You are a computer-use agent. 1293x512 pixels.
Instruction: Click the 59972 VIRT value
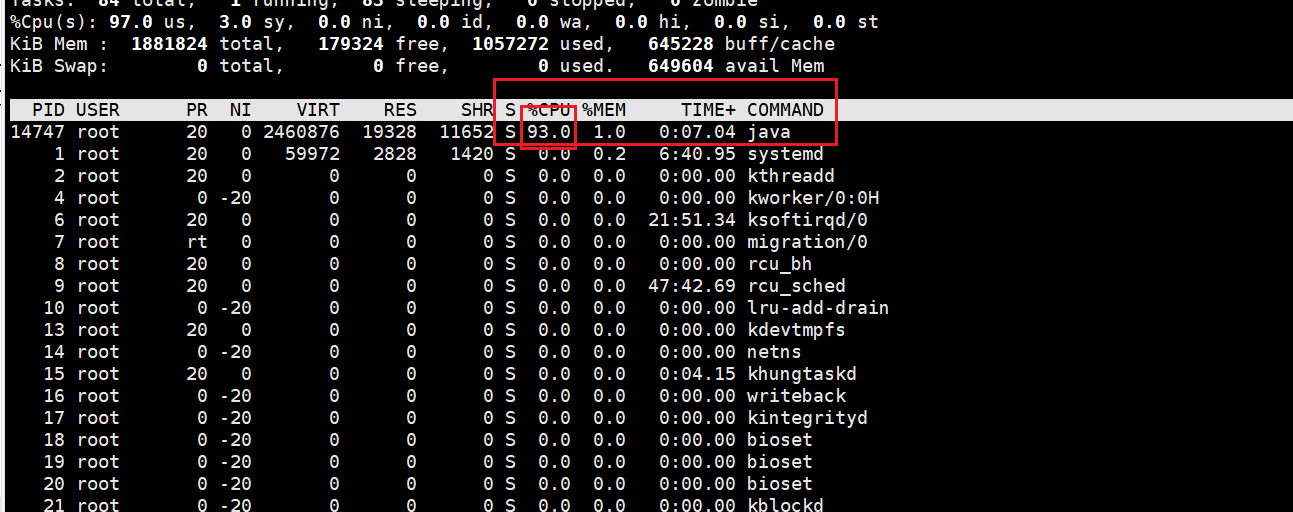click(x=312, y=154)
